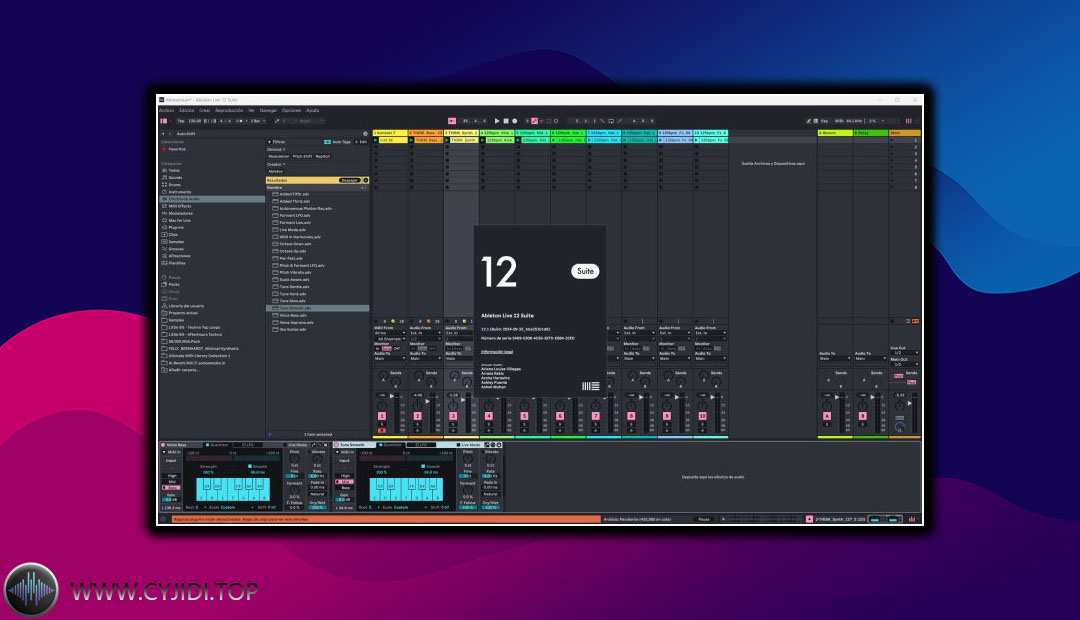
Task: Open Librería del usuario in places
Action: [186, 306]
